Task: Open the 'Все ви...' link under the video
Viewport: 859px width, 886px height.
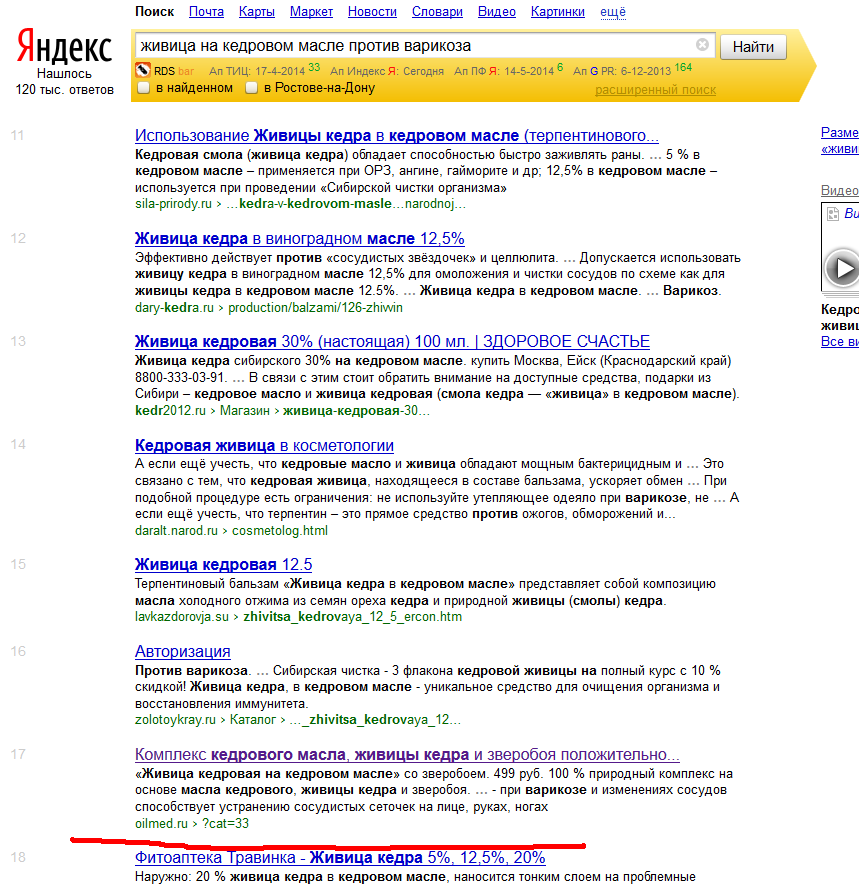Action: coord(840,341)
